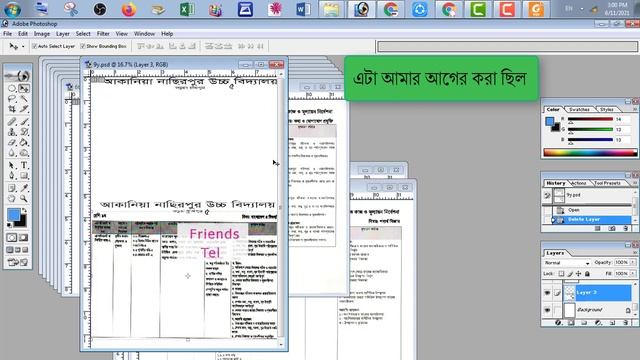Open the blend mode Normal dropdown
The image size is (640, 360).
567,262
